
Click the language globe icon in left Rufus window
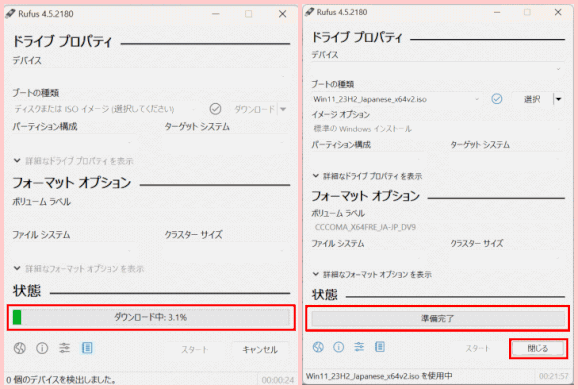click(x=20, y=348)
